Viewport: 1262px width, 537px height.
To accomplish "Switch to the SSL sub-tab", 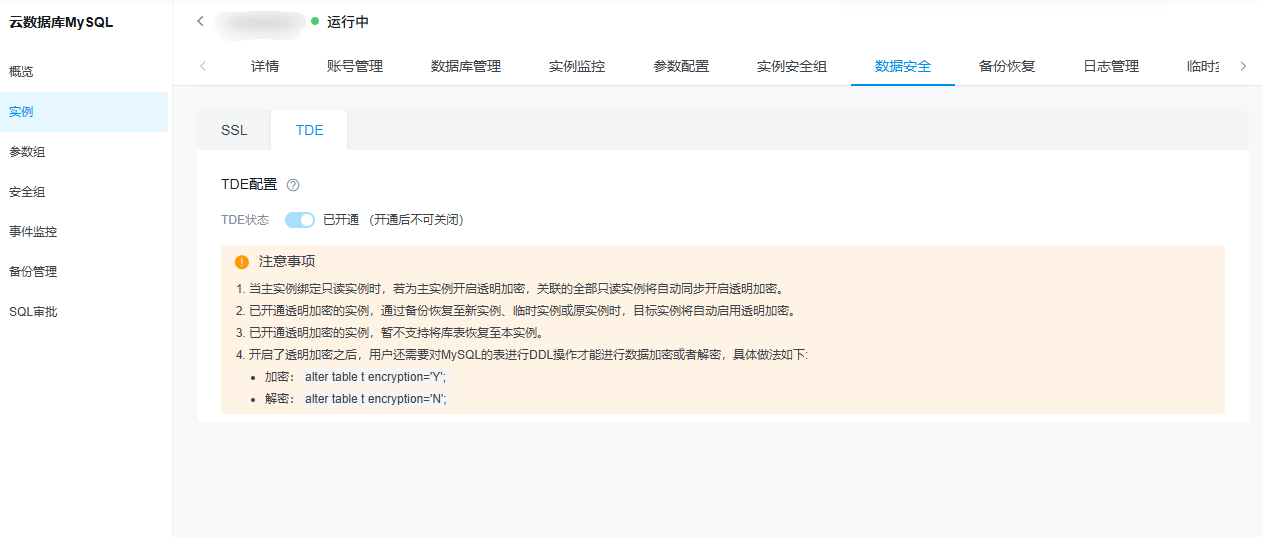I will pos(234,130).
